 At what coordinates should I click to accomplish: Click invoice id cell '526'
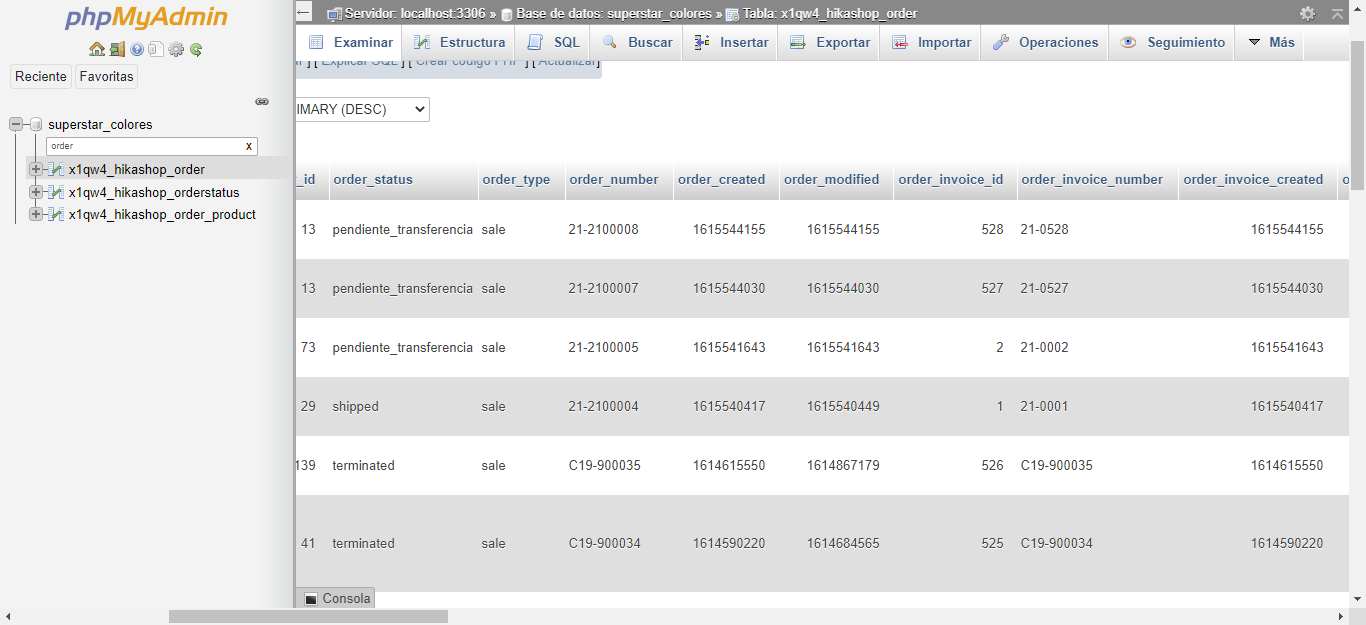click(992, 465)
